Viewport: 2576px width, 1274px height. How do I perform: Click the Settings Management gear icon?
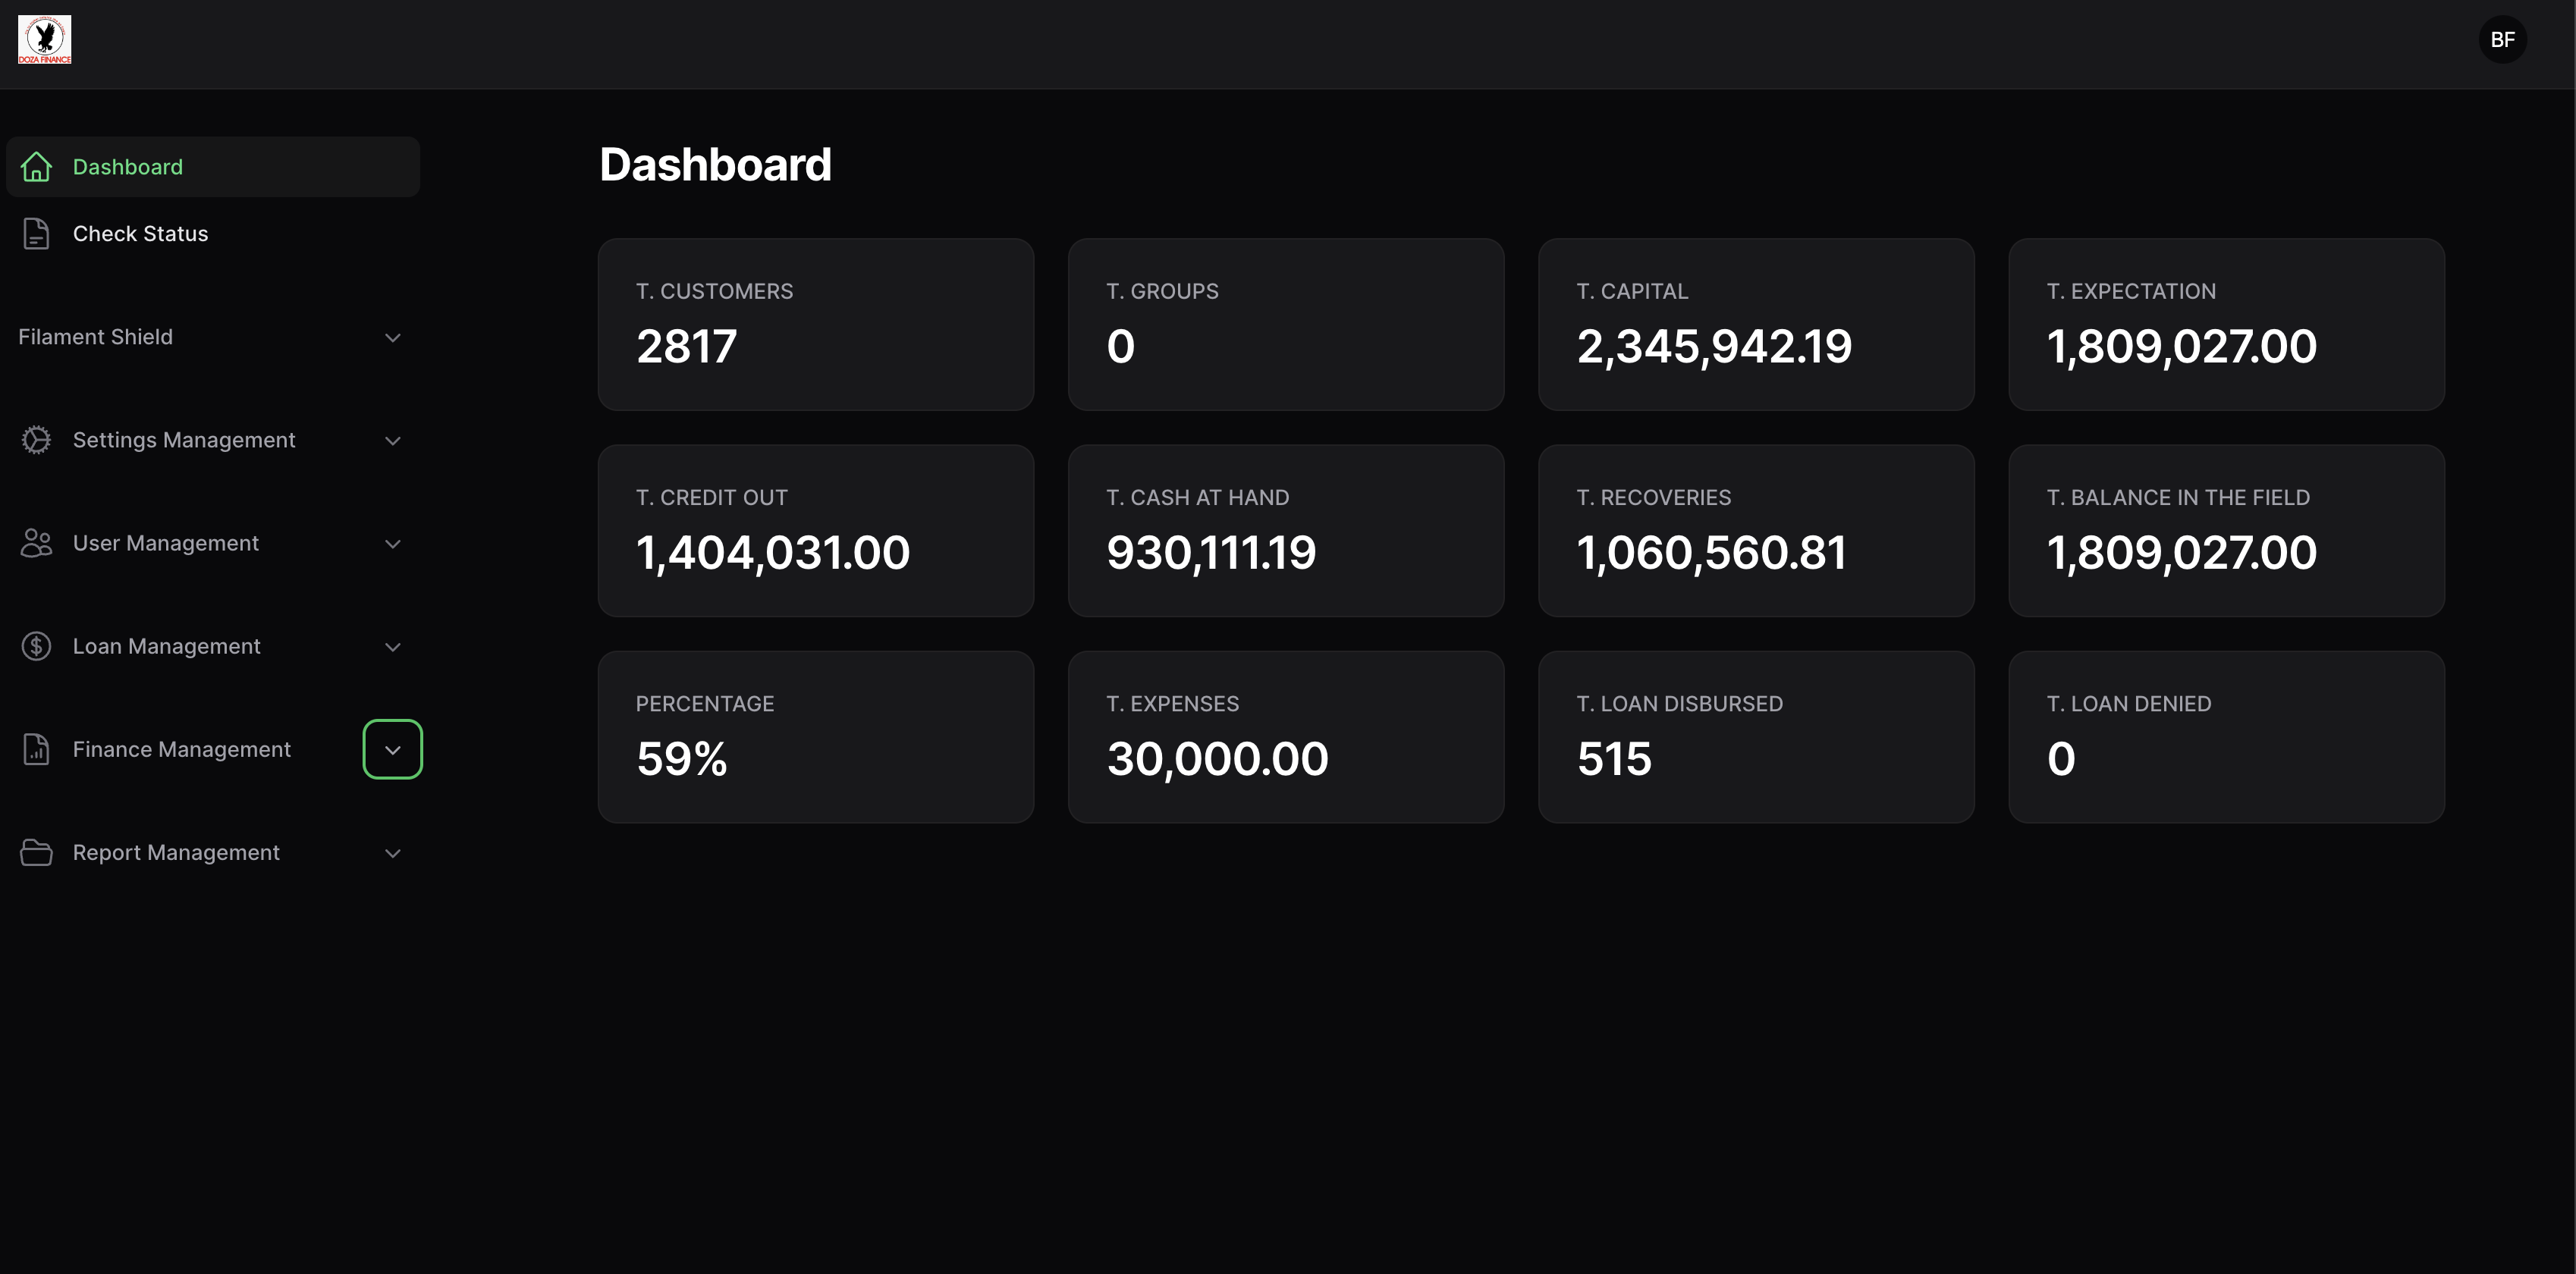point(36,440)
